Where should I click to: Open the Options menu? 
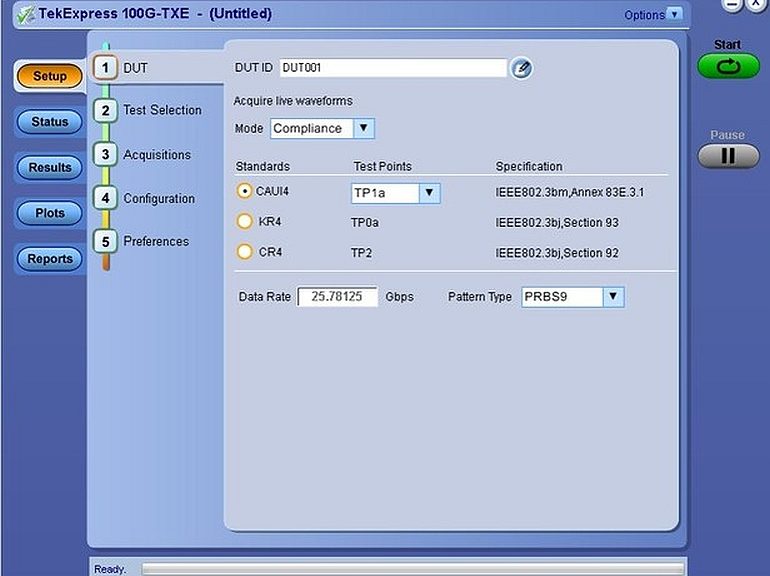(x=653, y=15)
